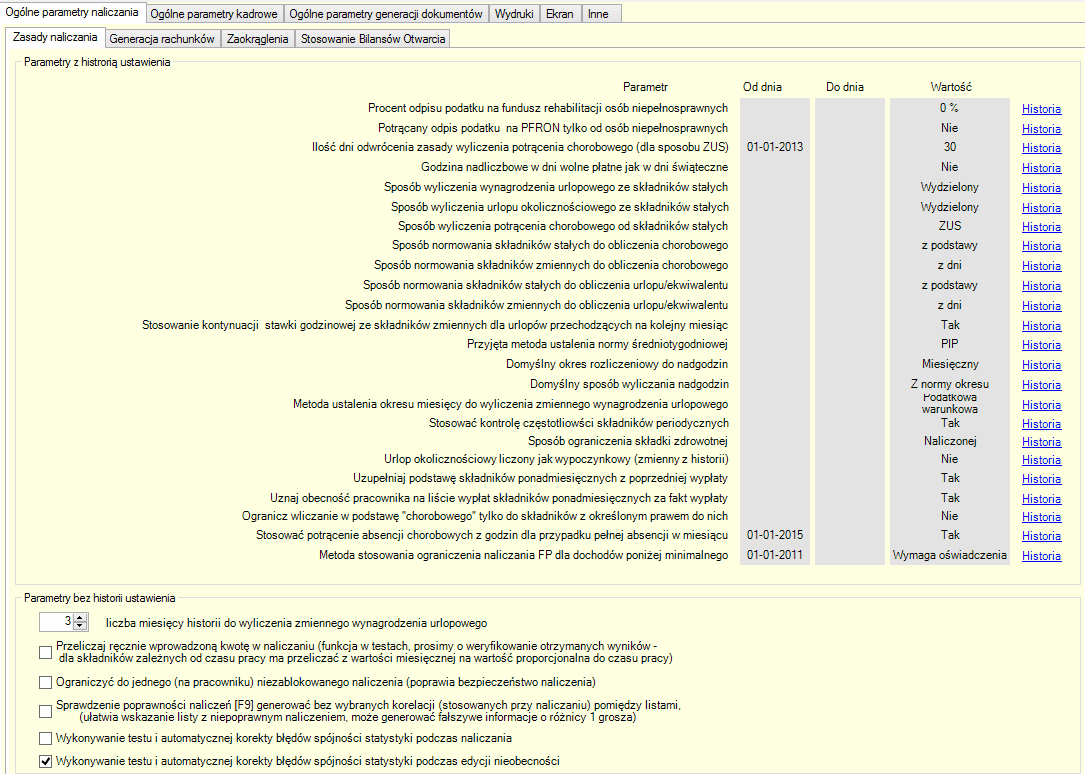Open Historia for normowania składników zmiennych chorobowego
1085x774 pixels.
(x=1041, y=266)
